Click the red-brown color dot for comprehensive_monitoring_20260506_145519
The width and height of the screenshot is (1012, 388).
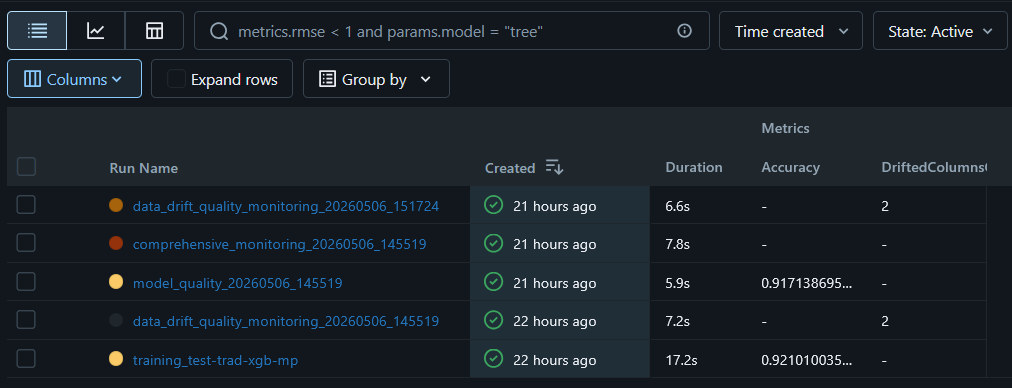[x=116, y=243]
